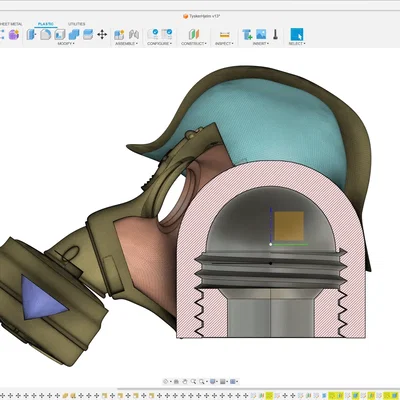Viewport: 400px width, 400px height.
Task: Click the Display Settings monitor icon
Action: 212,382
